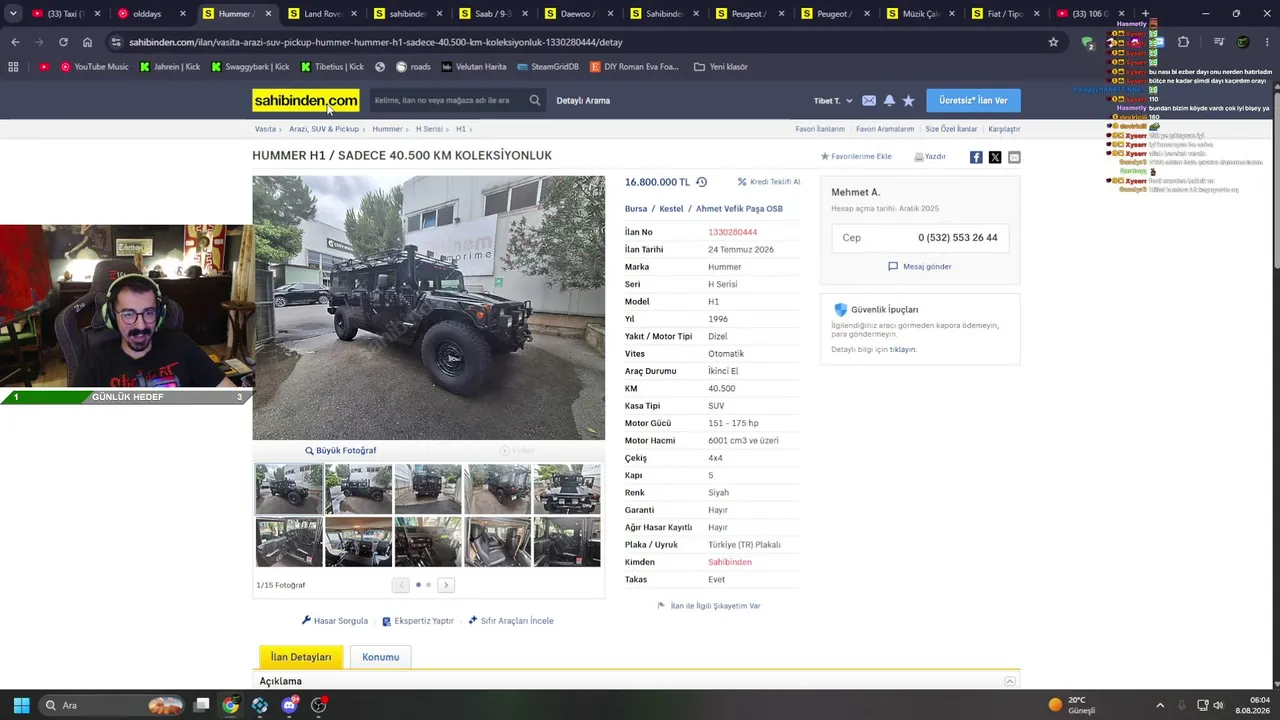Viewport: 1280px width, 720px height.
Task: Click the tıklayın link in Güvenlik İpuçları
Action: (903, 350)
